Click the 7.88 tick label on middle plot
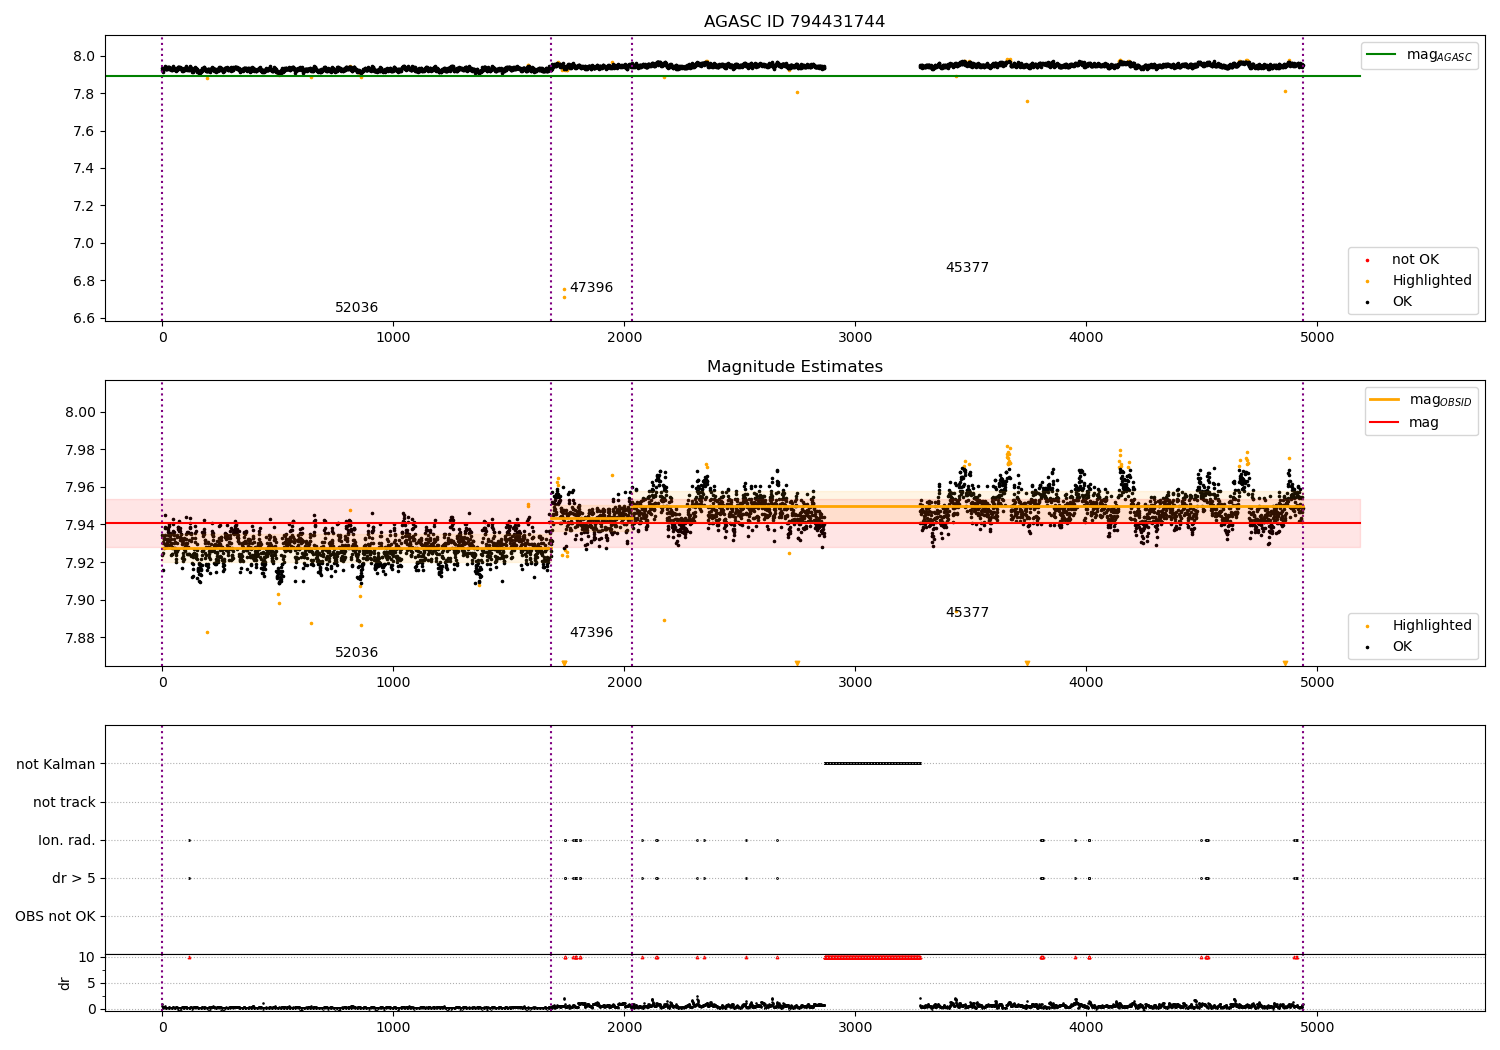This screenshot has height=1050, width=1500. (80, 638)
